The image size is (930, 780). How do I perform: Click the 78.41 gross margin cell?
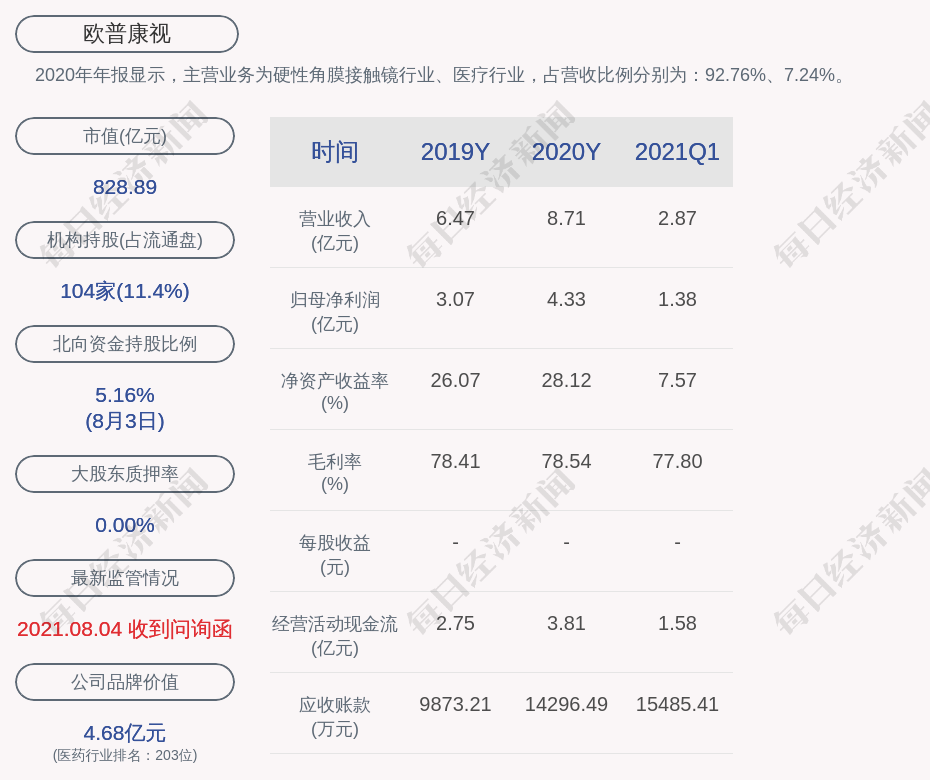point(455,461)
